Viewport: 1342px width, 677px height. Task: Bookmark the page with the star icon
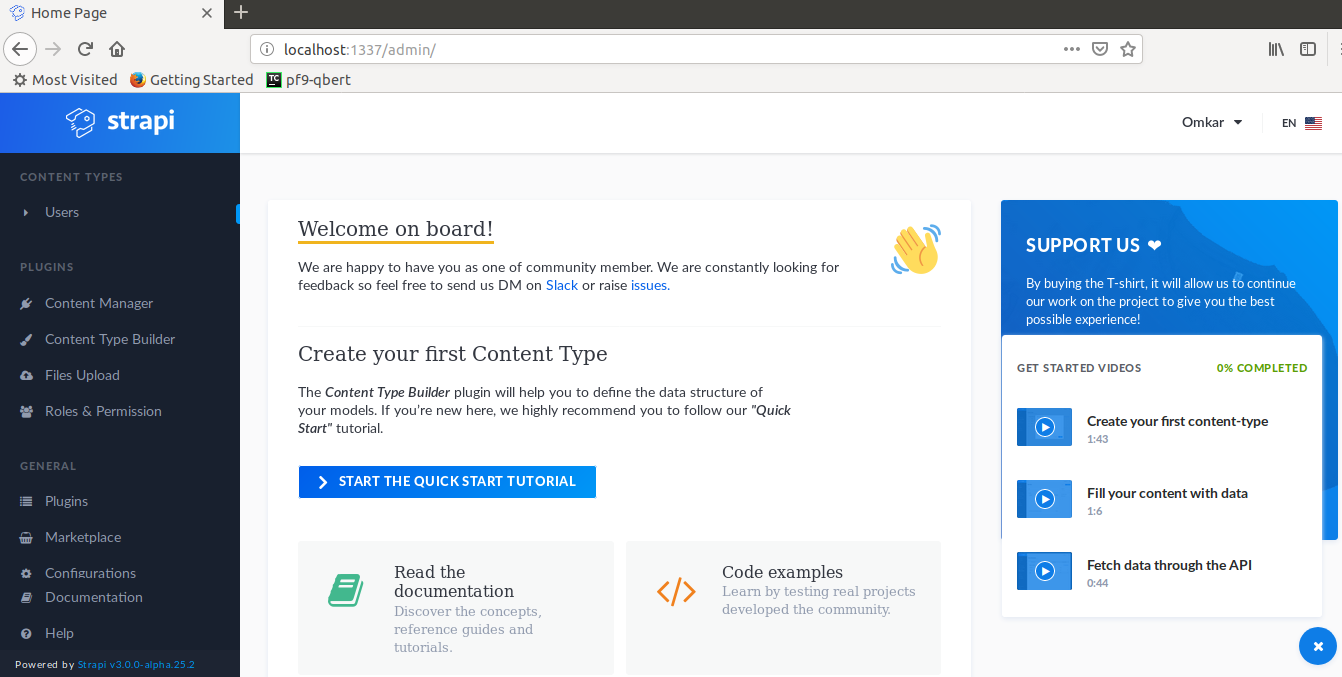pyautogui.click(x=1128, y=48)
